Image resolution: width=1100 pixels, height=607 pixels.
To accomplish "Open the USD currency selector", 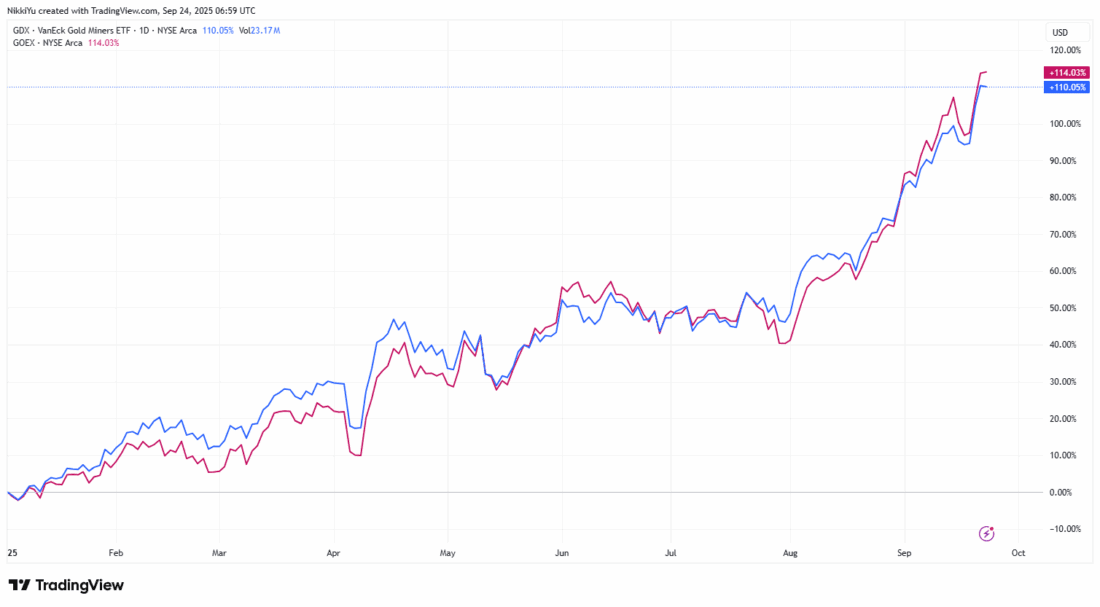I will pyautogui.click(x=1060, y=31).
